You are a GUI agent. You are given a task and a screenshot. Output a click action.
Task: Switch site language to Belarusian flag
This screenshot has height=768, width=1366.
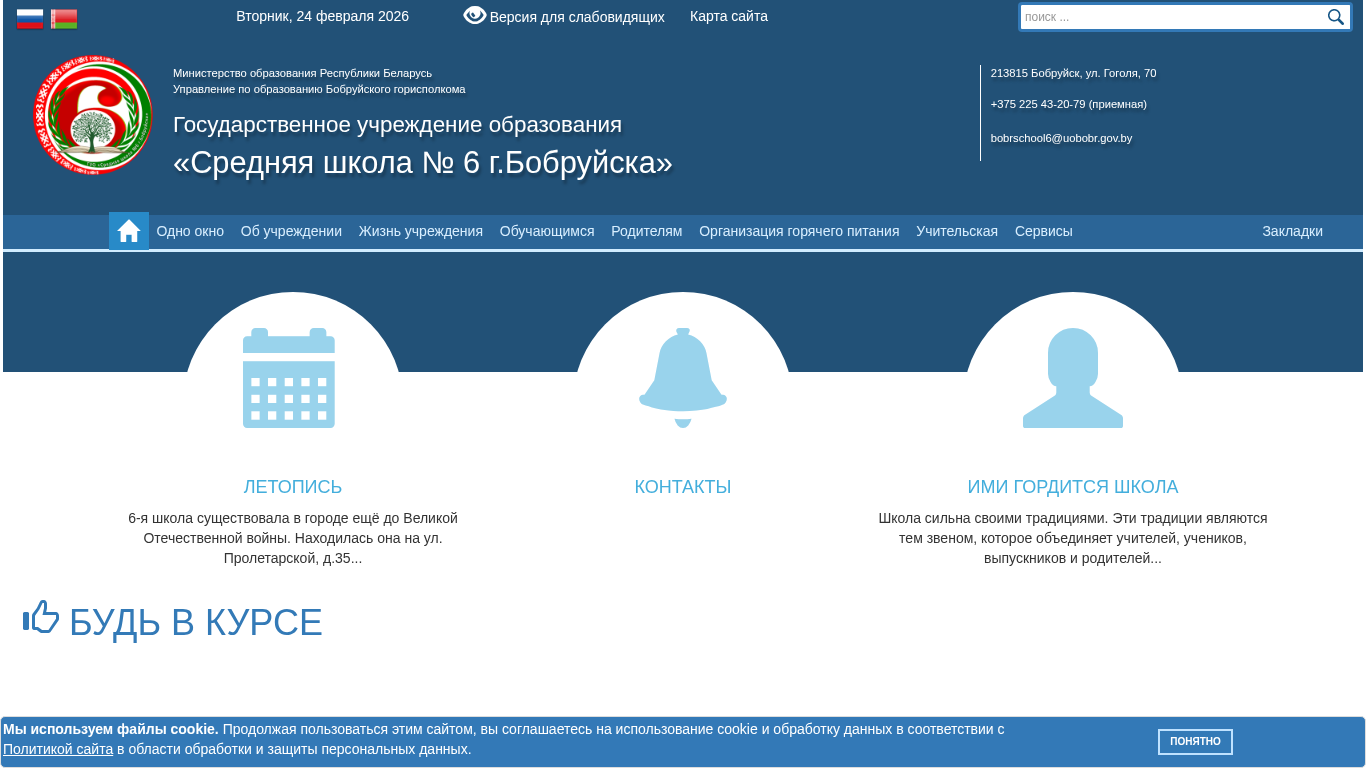64,19
